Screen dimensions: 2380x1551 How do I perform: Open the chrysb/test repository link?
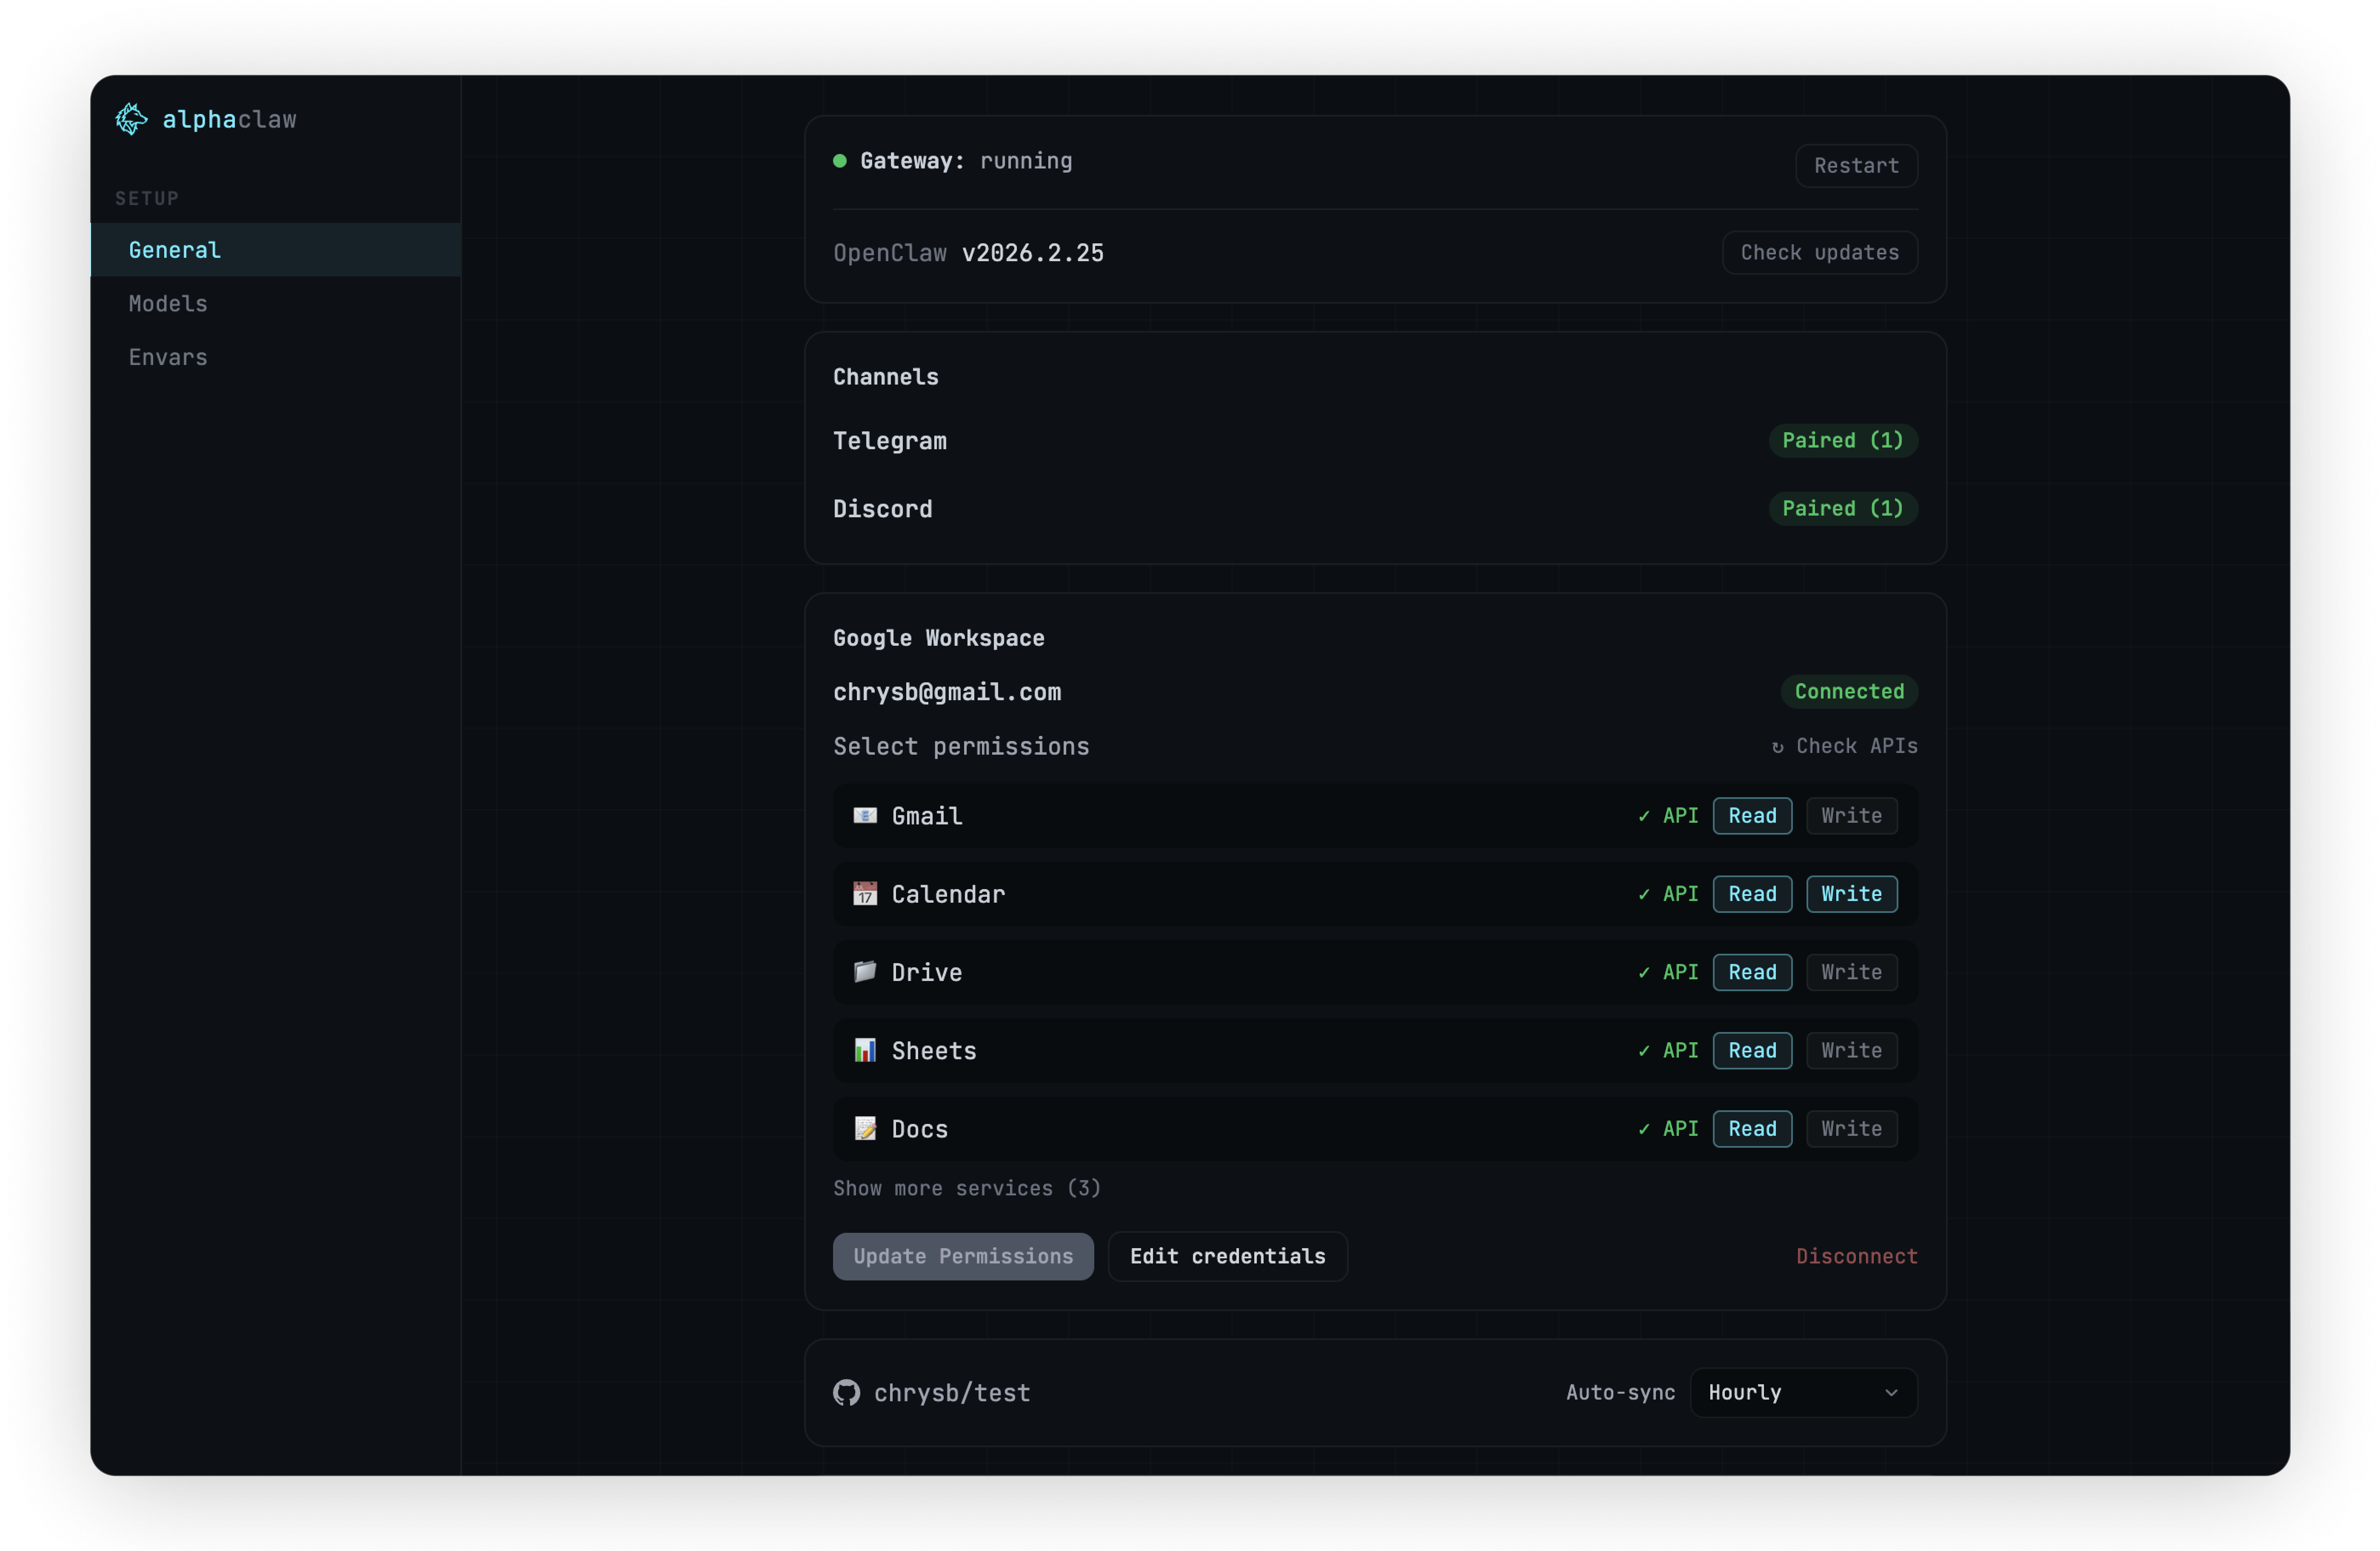(952, 1393)
